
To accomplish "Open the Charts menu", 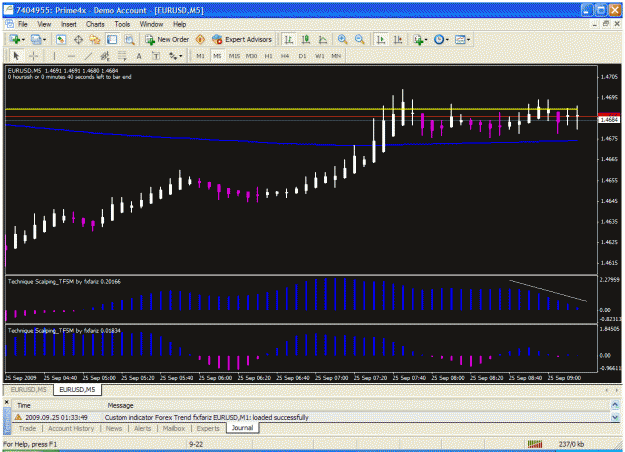I will coord(95,24).
